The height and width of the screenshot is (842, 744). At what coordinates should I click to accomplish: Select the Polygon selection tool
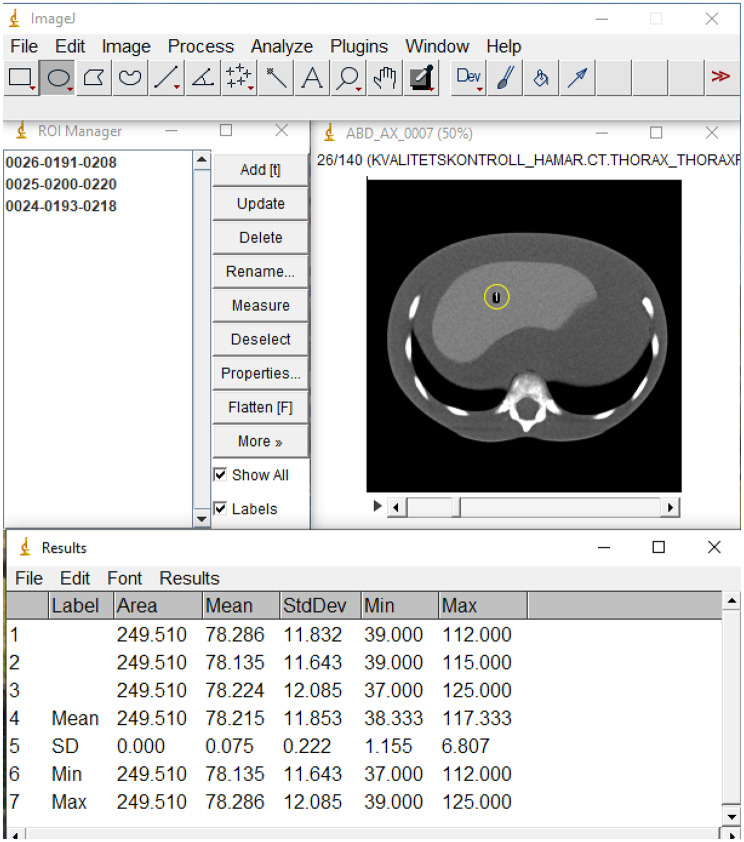click(94, 78)
